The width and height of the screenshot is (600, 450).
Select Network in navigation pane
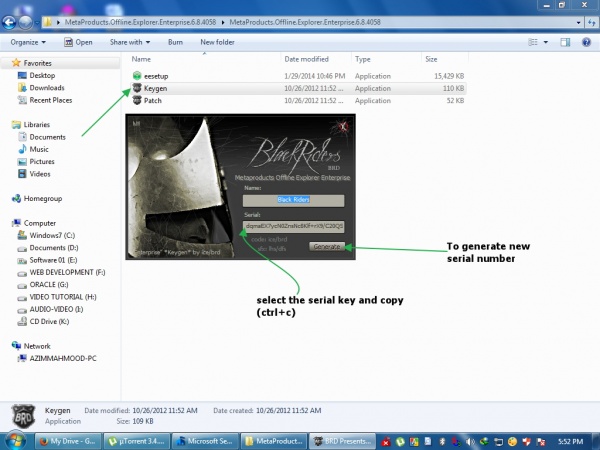37,346
